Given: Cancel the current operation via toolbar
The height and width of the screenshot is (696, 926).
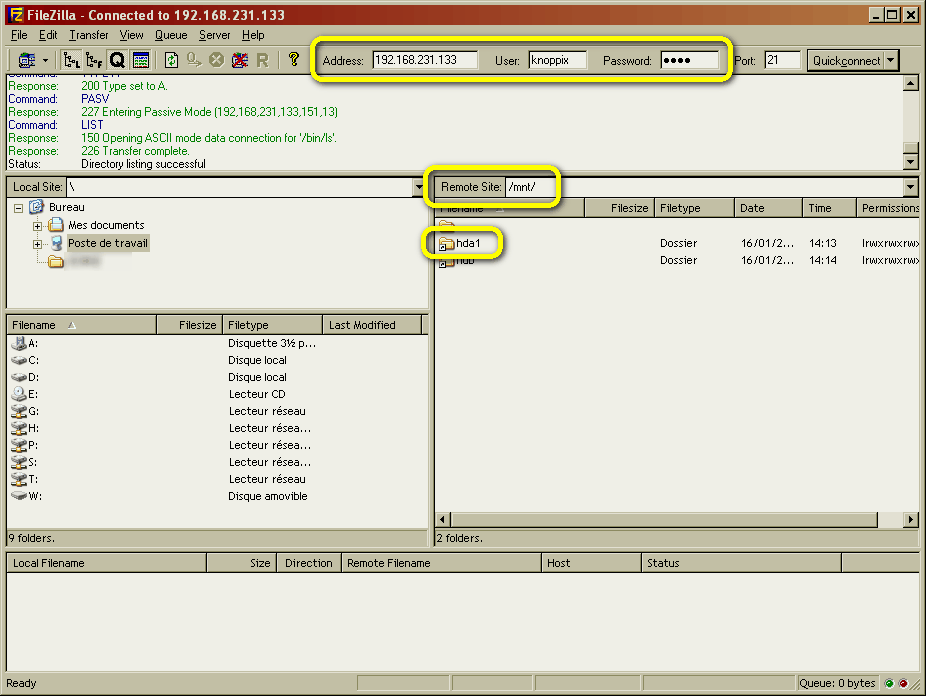Looking at the screenshot, I should 217,60.
